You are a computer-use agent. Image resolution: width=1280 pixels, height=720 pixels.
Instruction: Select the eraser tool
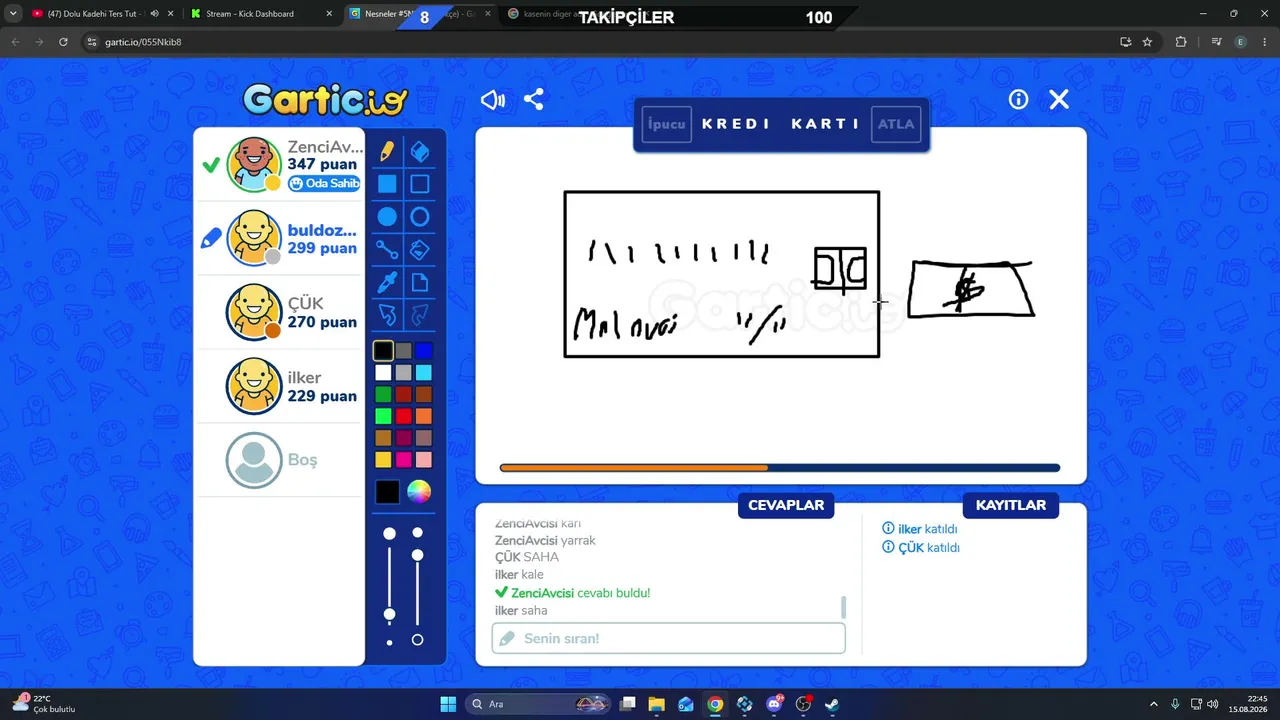tap(420, 151)
